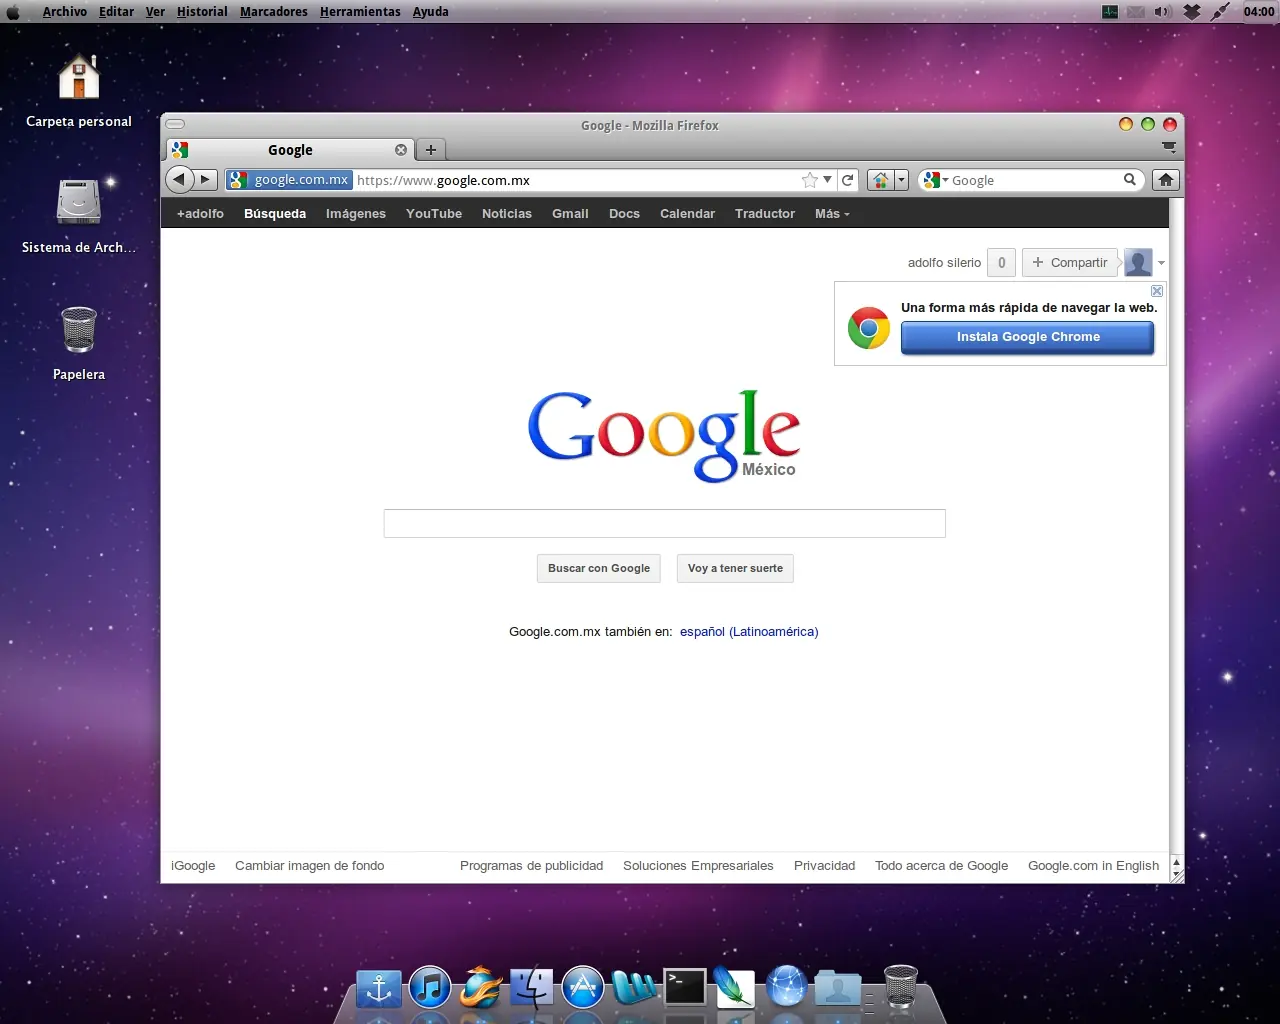
Task: Click Cambiar imagen de fondo link
Action: click(x=310, y=866)
